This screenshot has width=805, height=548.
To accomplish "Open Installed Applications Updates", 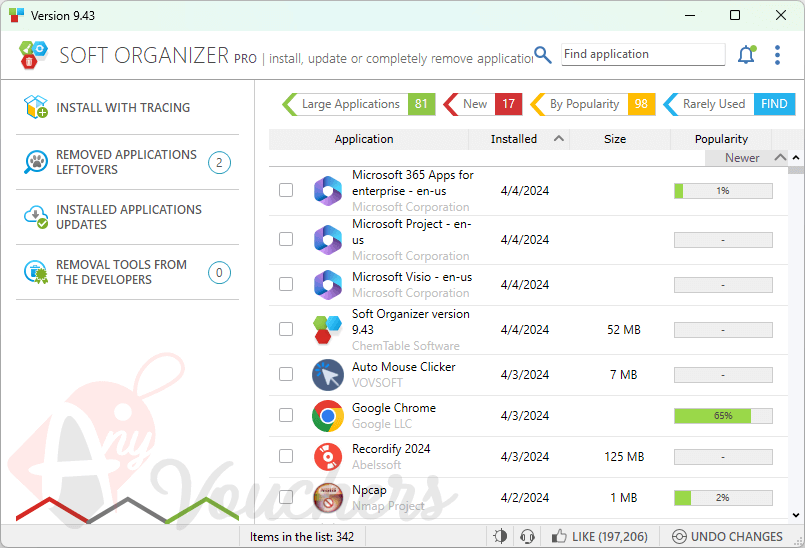I will click(x=127, y=217).
